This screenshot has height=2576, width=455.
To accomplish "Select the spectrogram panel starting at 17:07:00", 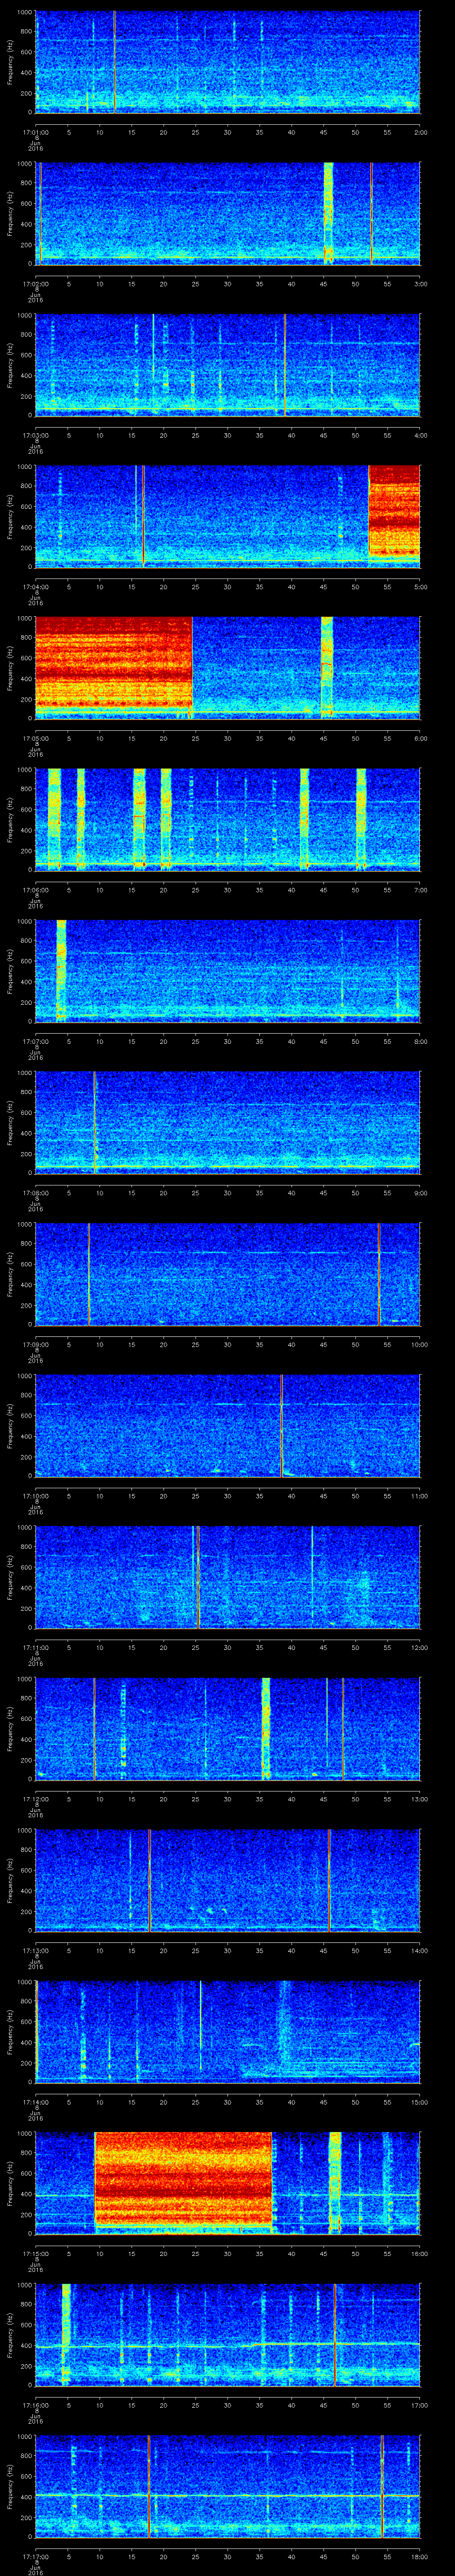I will (228, 971).
